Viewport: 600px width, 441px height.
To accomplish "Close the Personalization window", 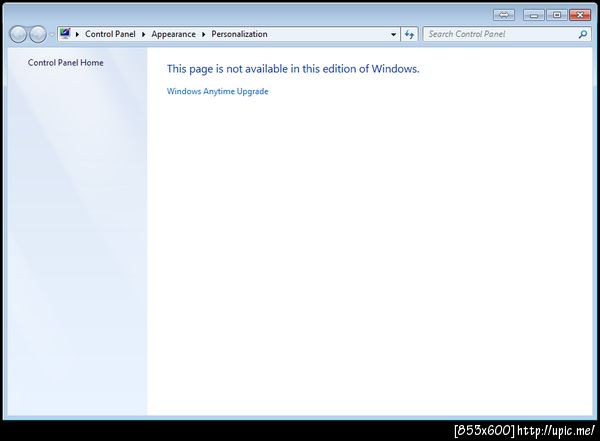I will 580,15.
